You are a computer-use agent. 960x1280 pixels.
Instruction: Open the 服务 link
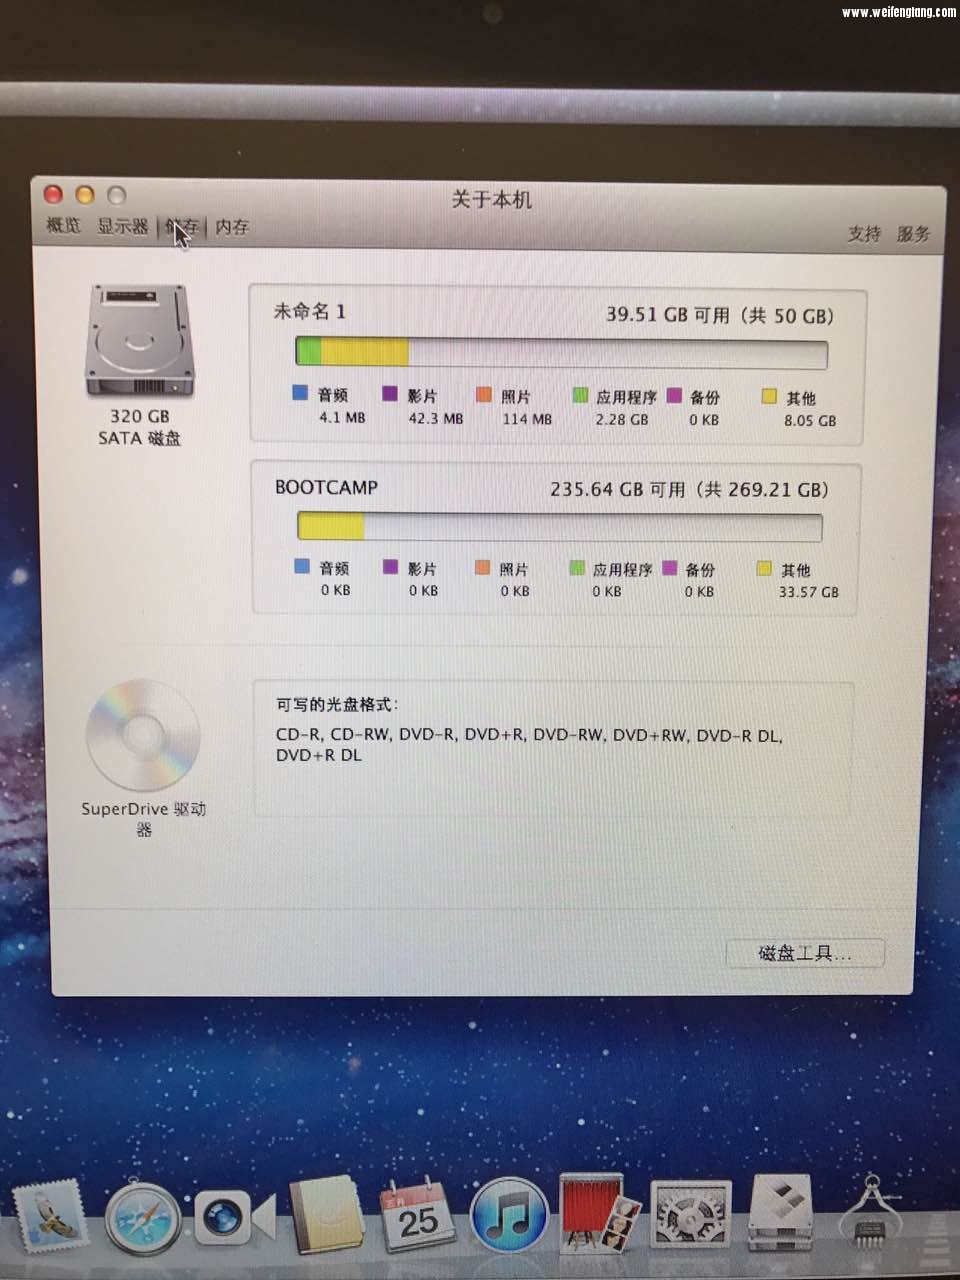913,234
